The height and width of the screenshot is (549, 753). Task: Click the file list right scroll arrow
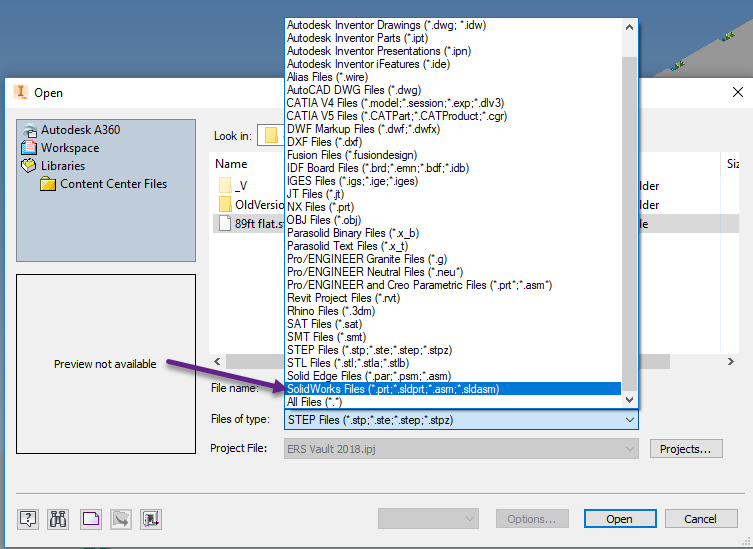click(730, 361)
